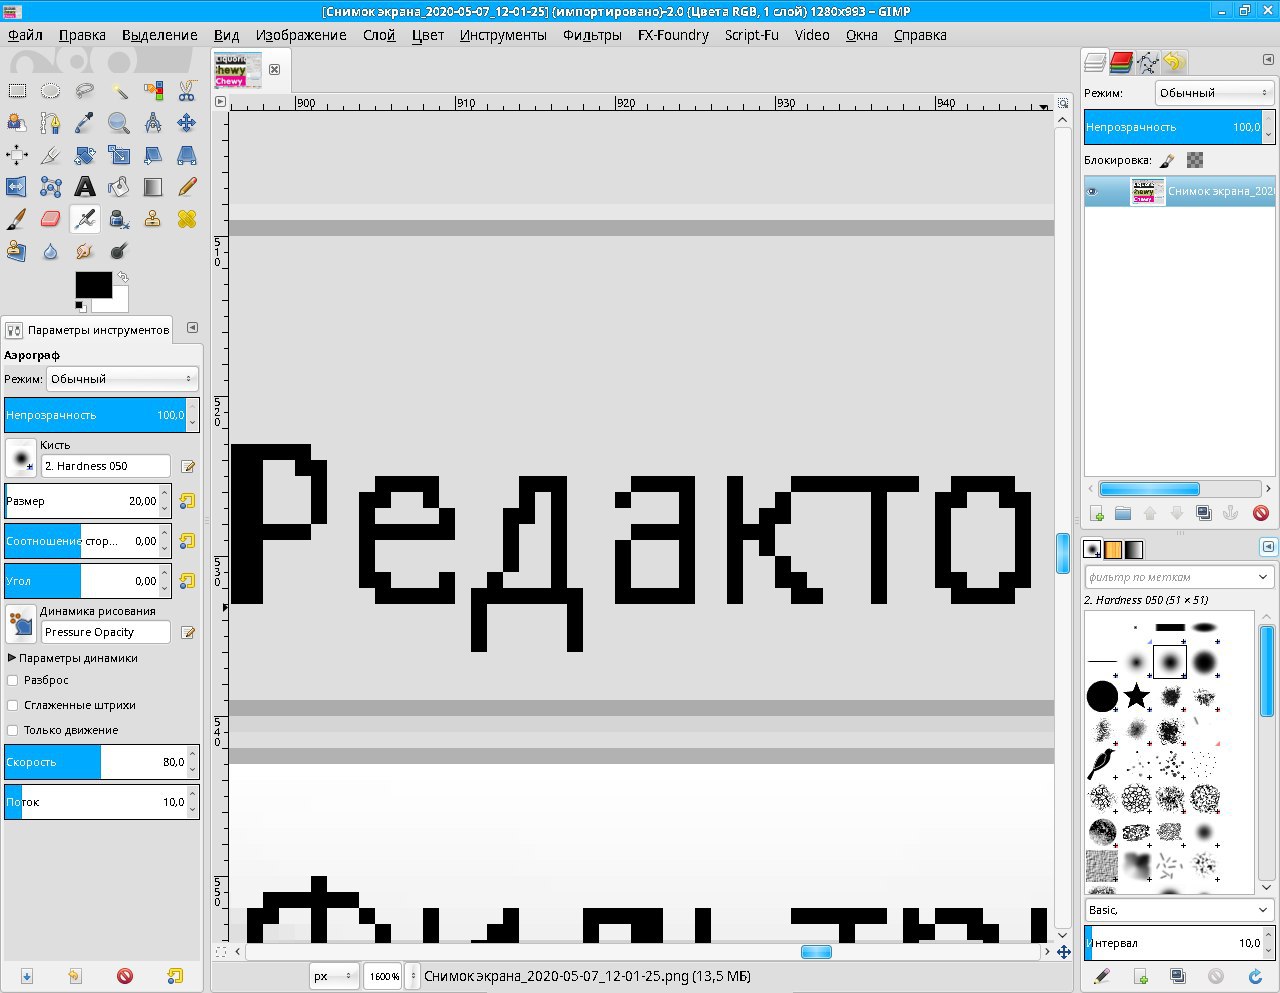Viewport: 1280px width, 993px height.
Task: Open the layer Режим dropdown
Action: point(1214,93)
